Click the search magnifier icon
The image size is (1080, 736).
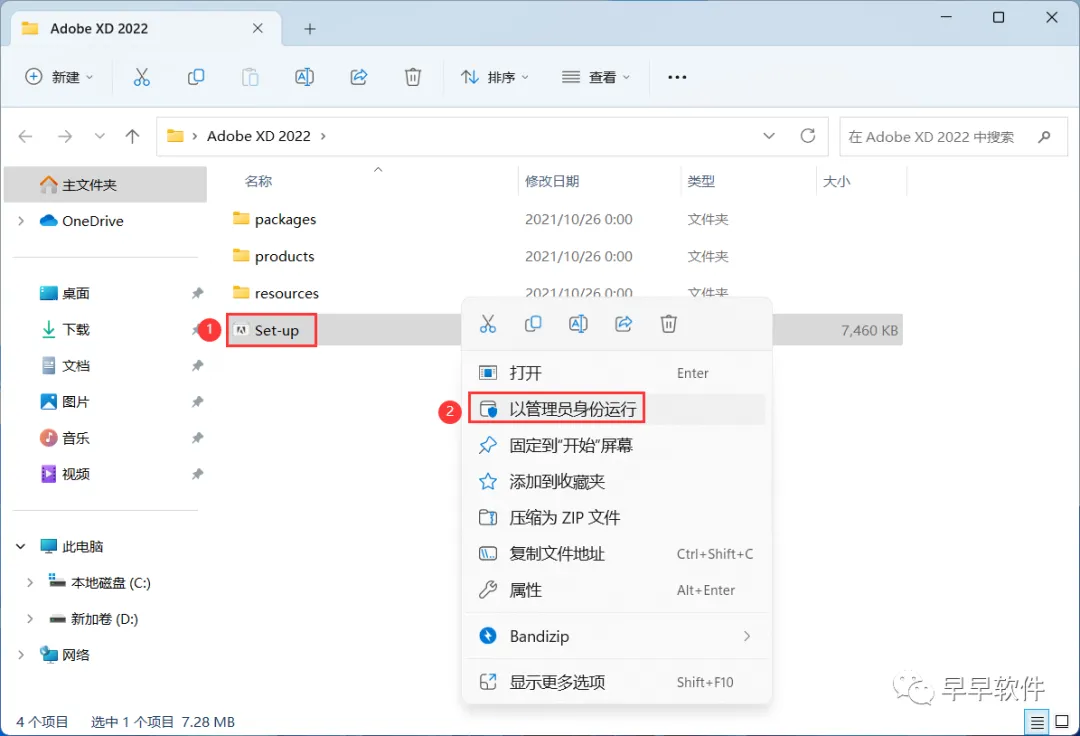pos(1044,136)
